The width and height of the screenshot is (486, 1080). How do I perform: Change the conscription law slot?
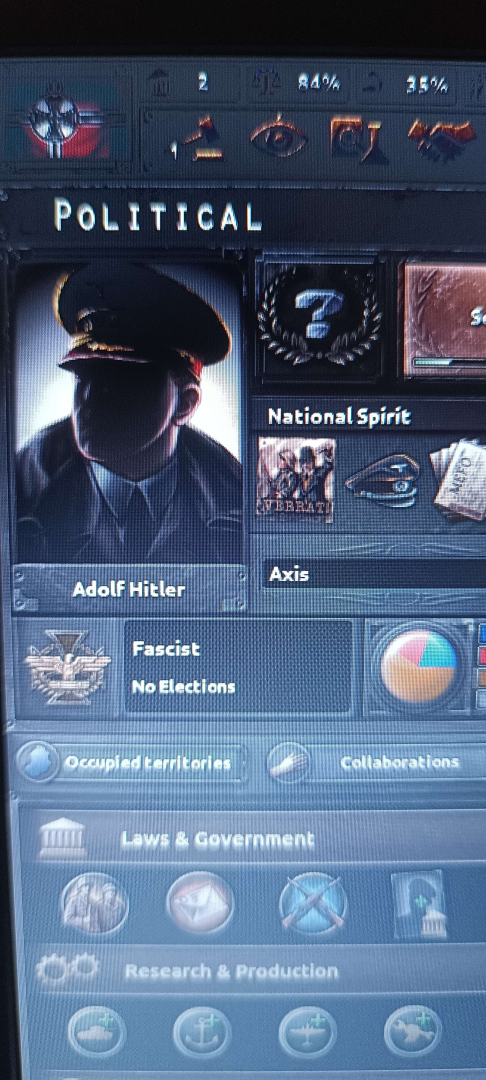[x=94, y=903]
